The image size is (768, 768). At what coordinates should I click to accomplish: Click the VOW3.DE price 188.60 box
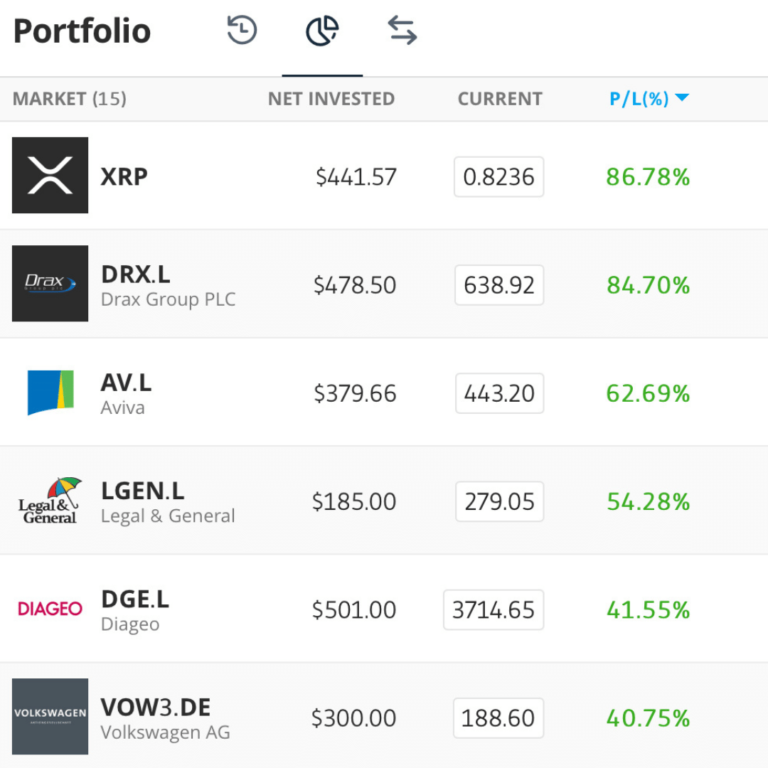click(498, 718)
